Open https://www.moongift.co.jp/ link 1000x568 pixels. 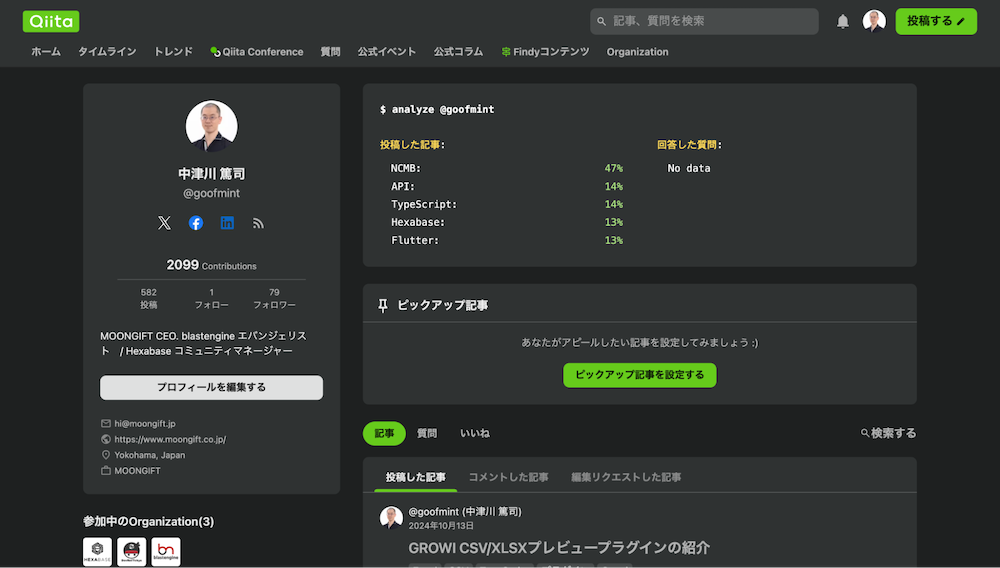click(x=170, y=439)
